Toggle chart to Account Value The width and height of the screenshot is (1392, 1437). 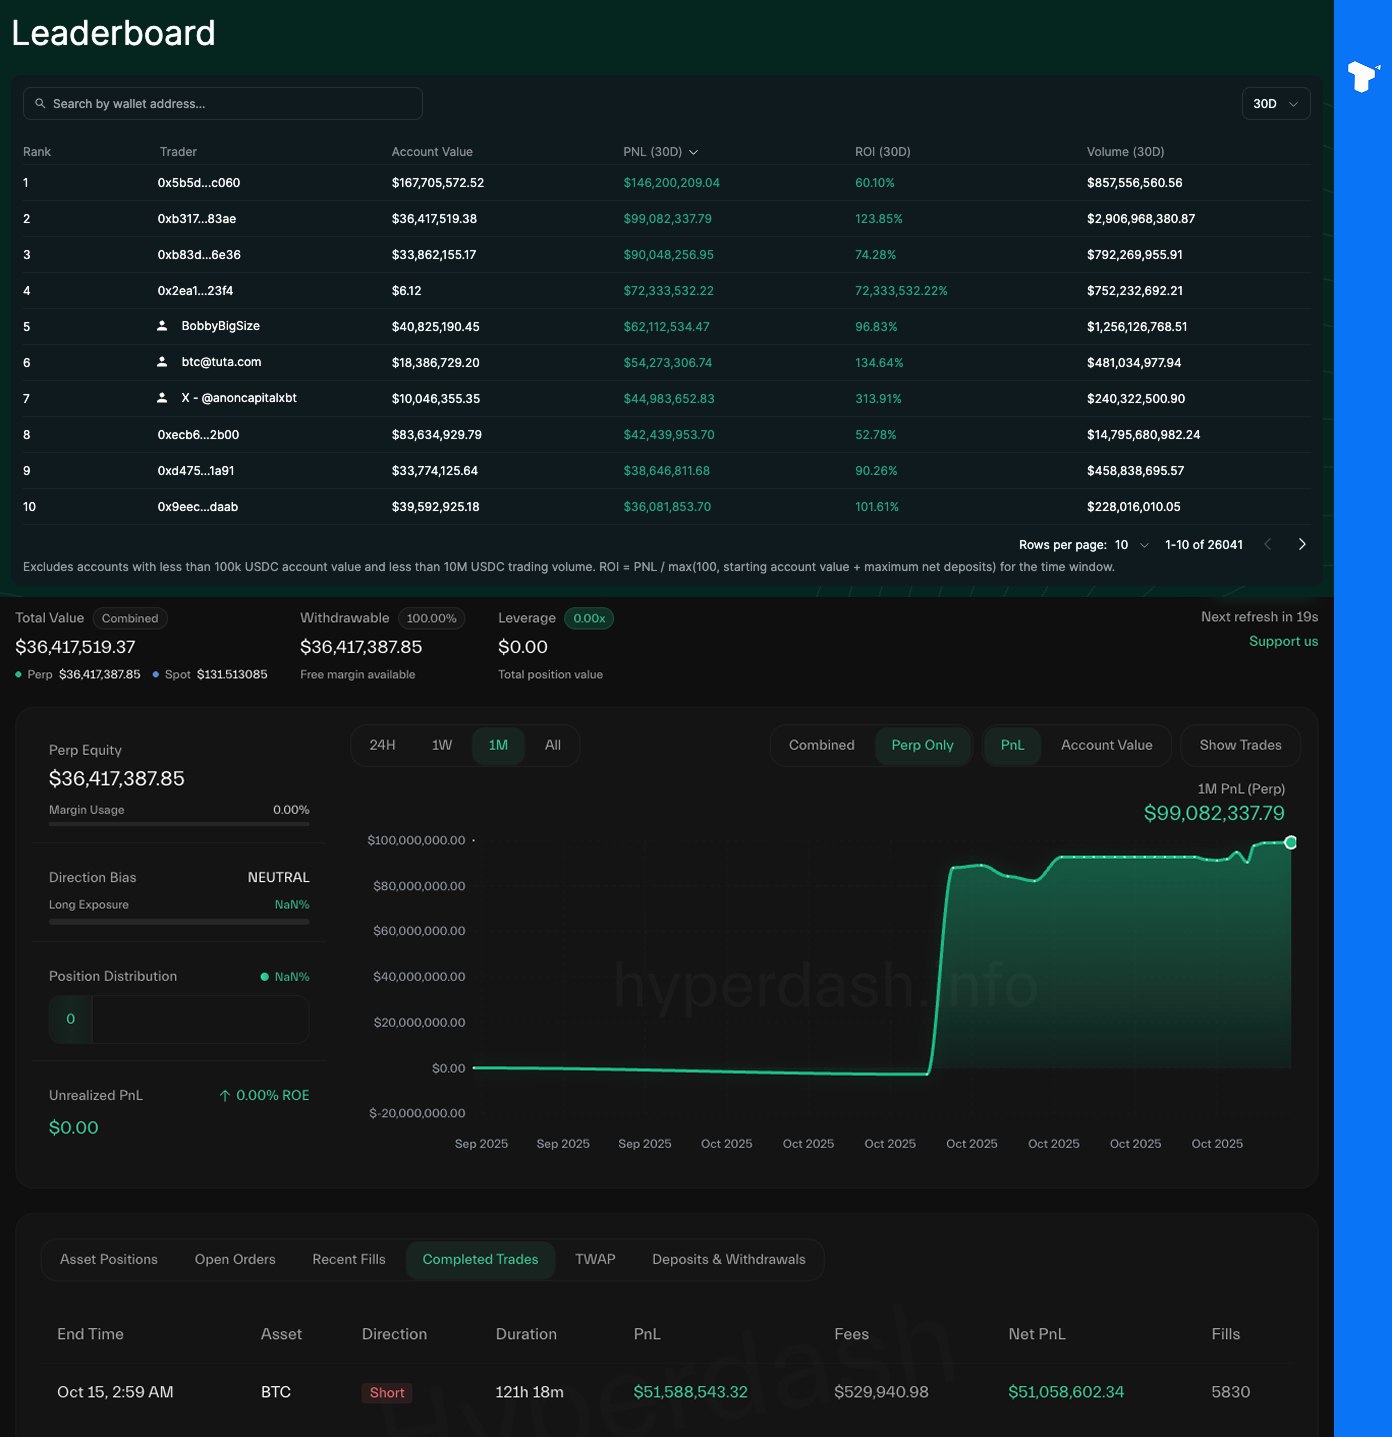pyautogui.click(x=1106, y=745)
